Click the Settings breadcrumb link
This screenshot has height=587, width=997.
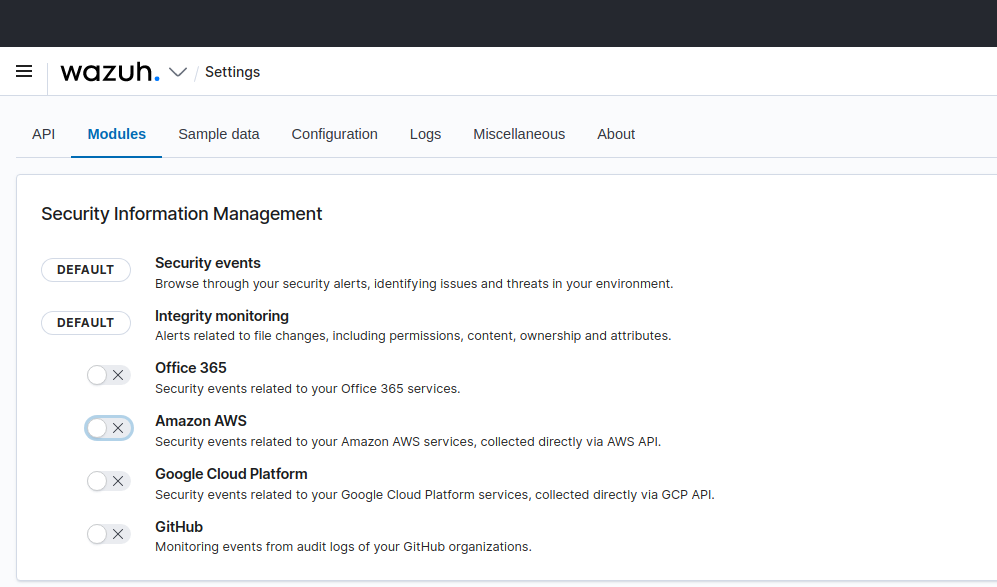click(232, 71)
